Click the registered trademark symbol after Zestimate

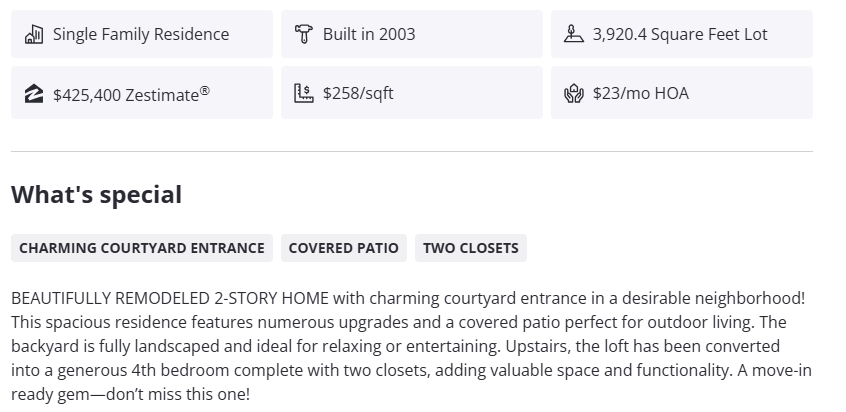pyautogui.click(x=205, y=90)
